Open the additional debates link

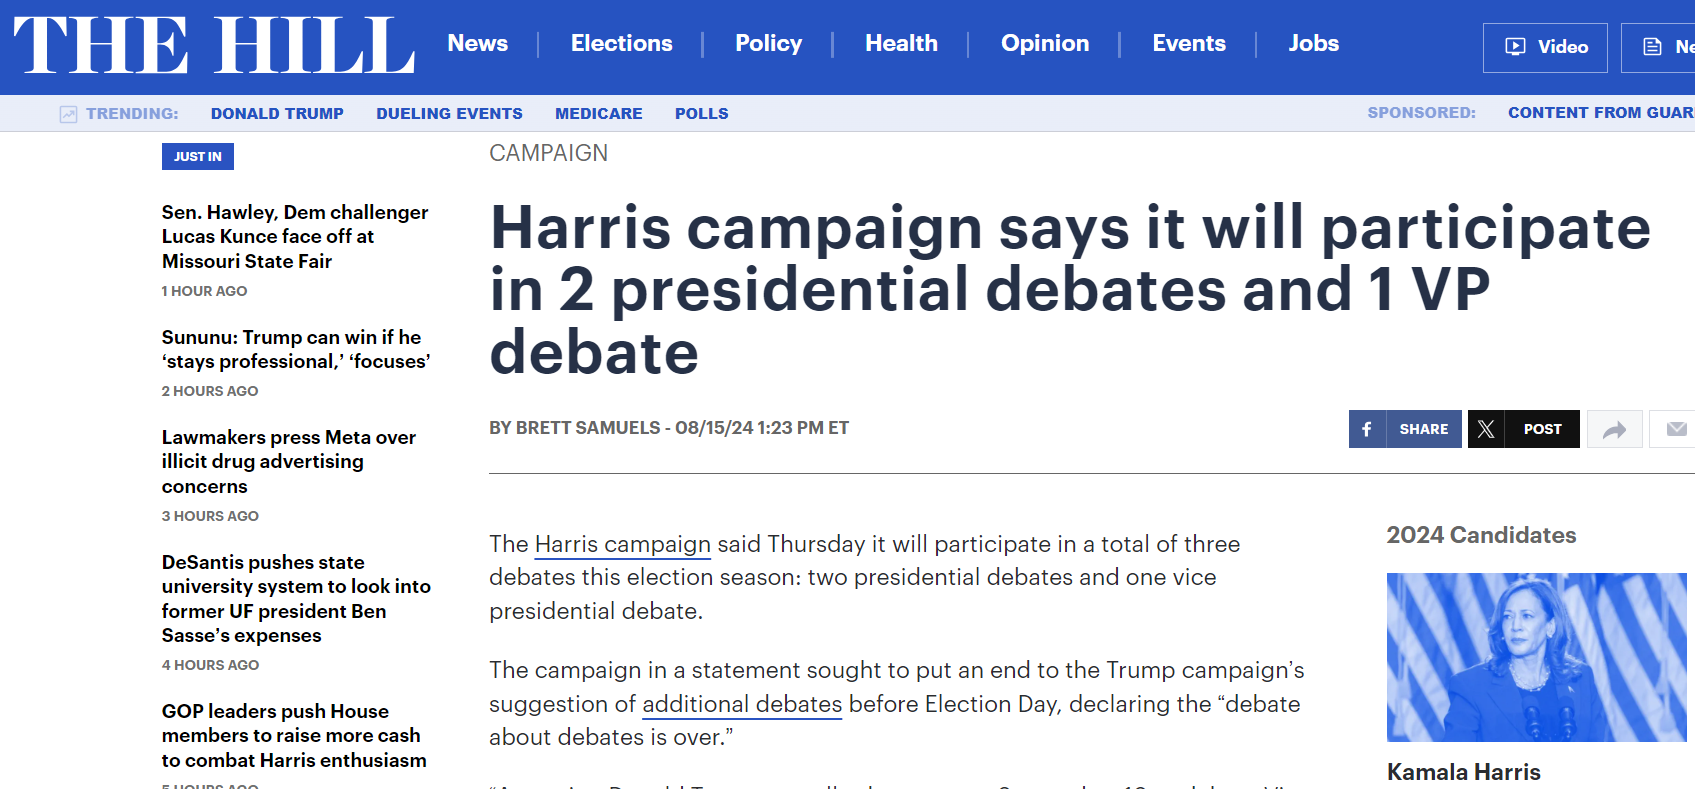point(742,704)
